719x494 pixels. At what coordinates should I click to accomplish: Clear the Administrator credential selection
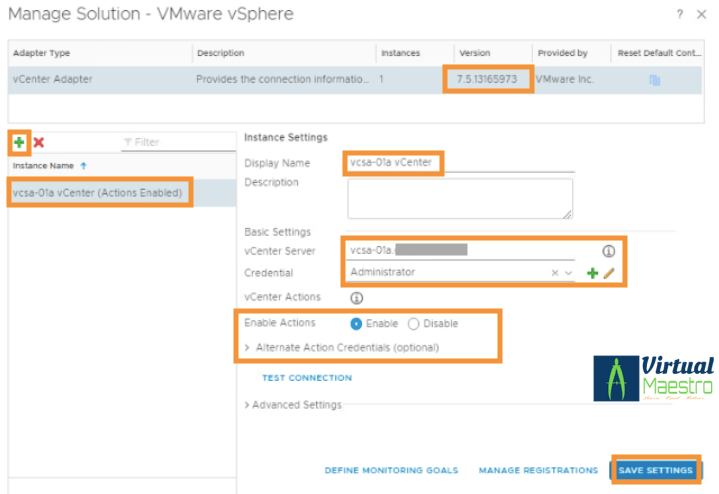555,272
